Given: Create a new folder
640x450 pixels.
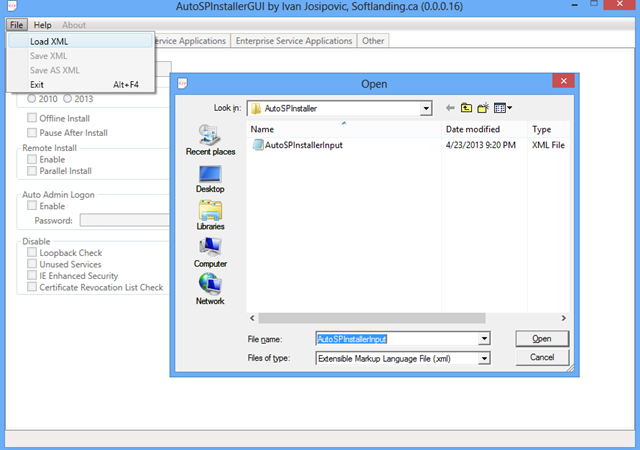Looking at the screenshot, I should coord(483,108).
